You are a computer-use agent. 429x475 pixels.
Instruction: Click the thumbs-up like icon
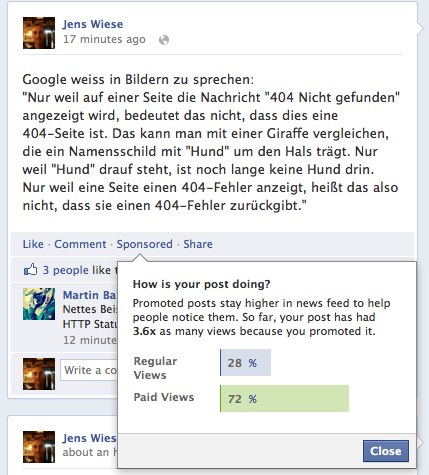click(30, 269)
